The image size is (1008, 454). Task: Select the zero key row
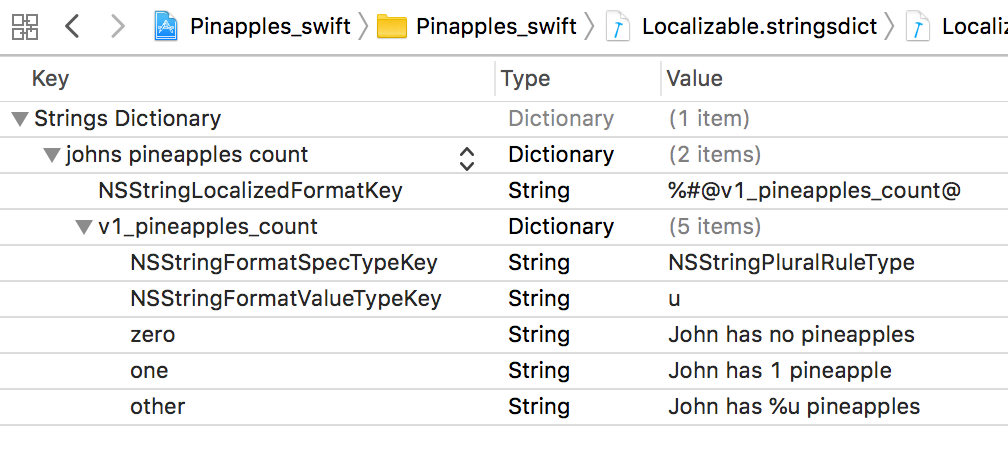152,335
